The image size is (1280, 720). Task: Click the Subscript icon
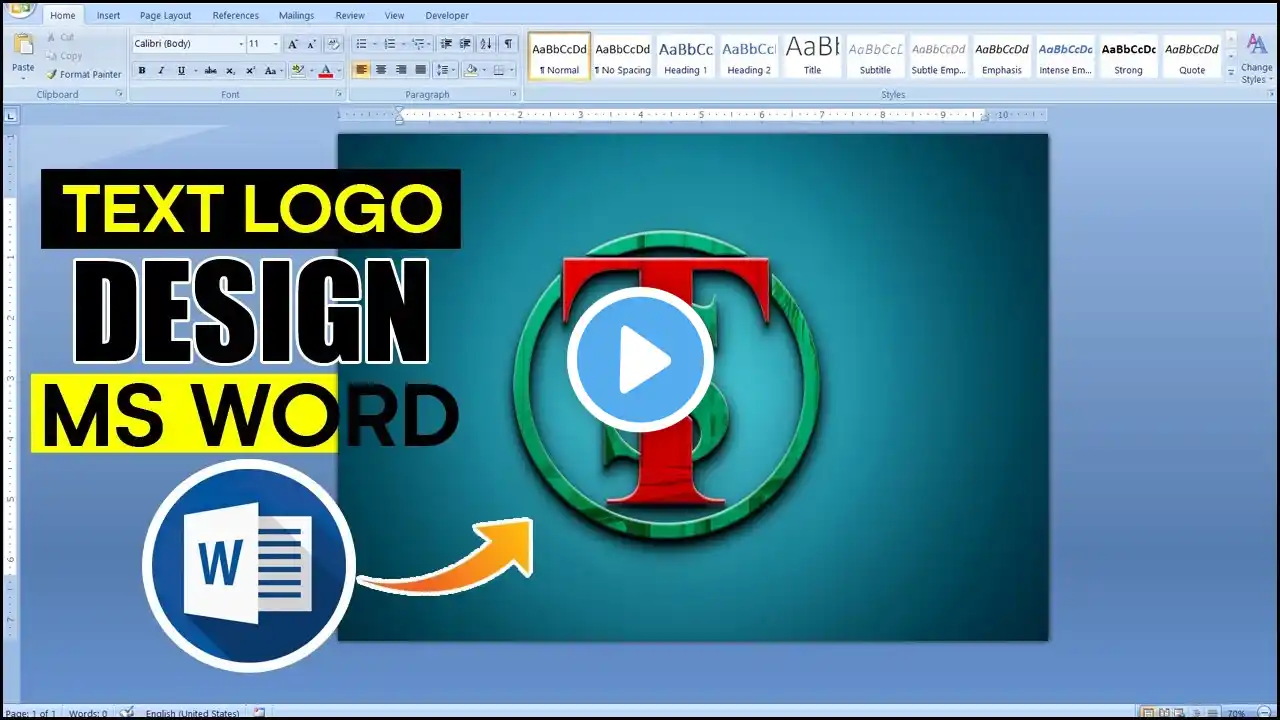click(231, 70)
